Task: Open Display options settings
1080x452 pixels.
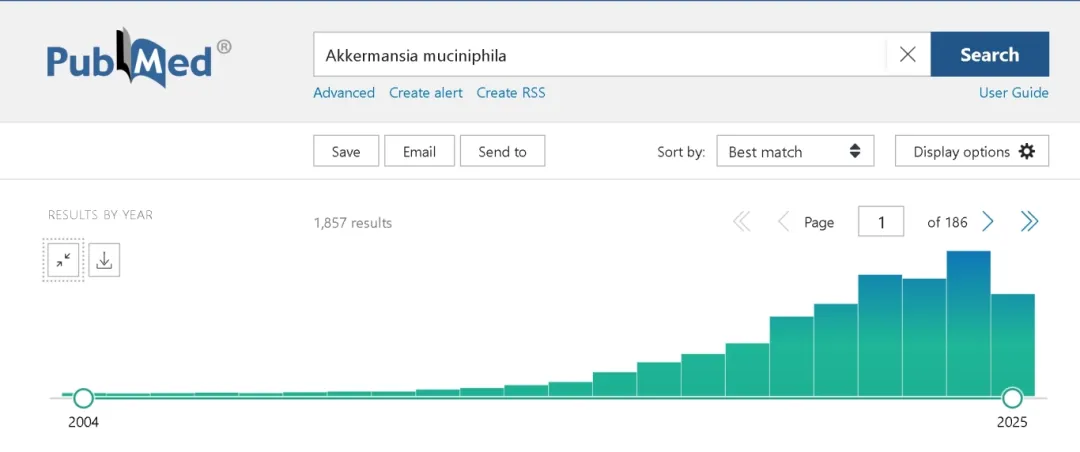Action: pos(971,152)
